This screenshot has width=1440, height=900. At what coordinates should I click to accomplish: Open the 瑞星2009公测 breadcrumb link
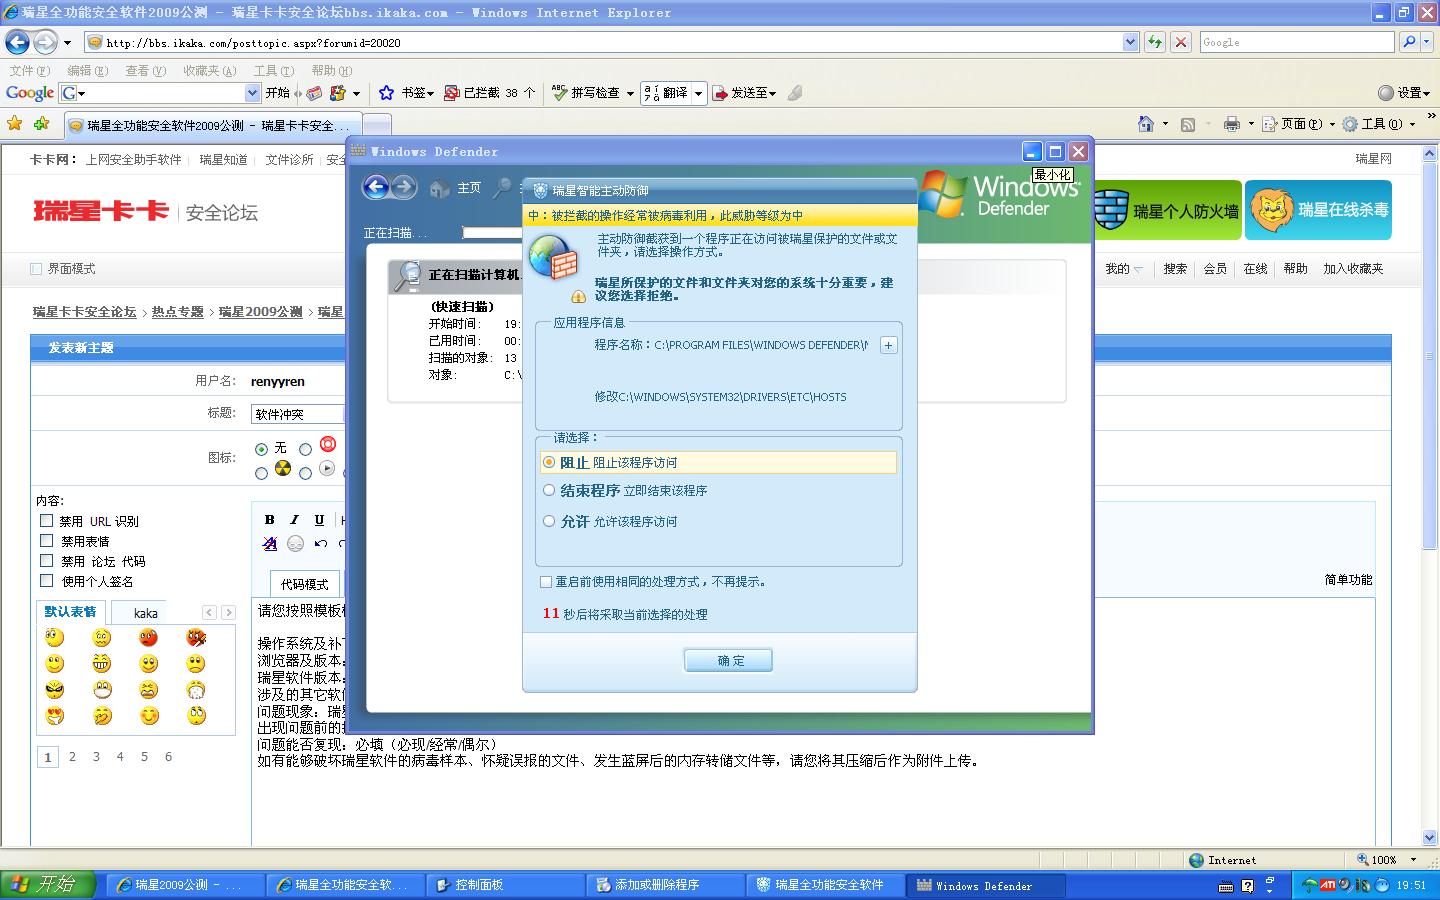260,312
